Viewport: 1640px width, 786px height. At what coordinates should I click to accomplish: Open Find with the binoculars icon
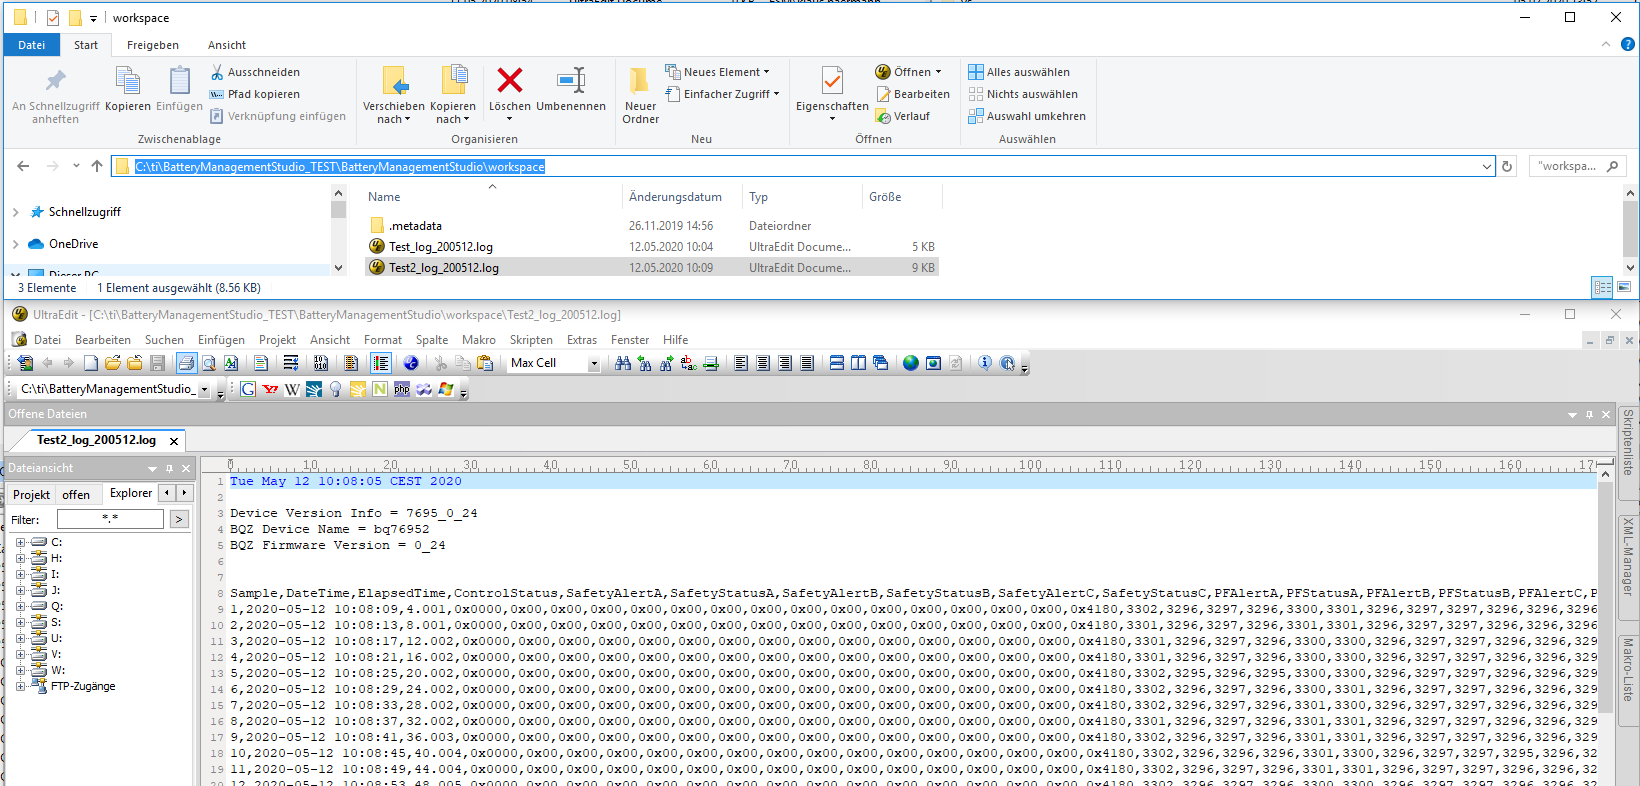(x=623, y=363)
